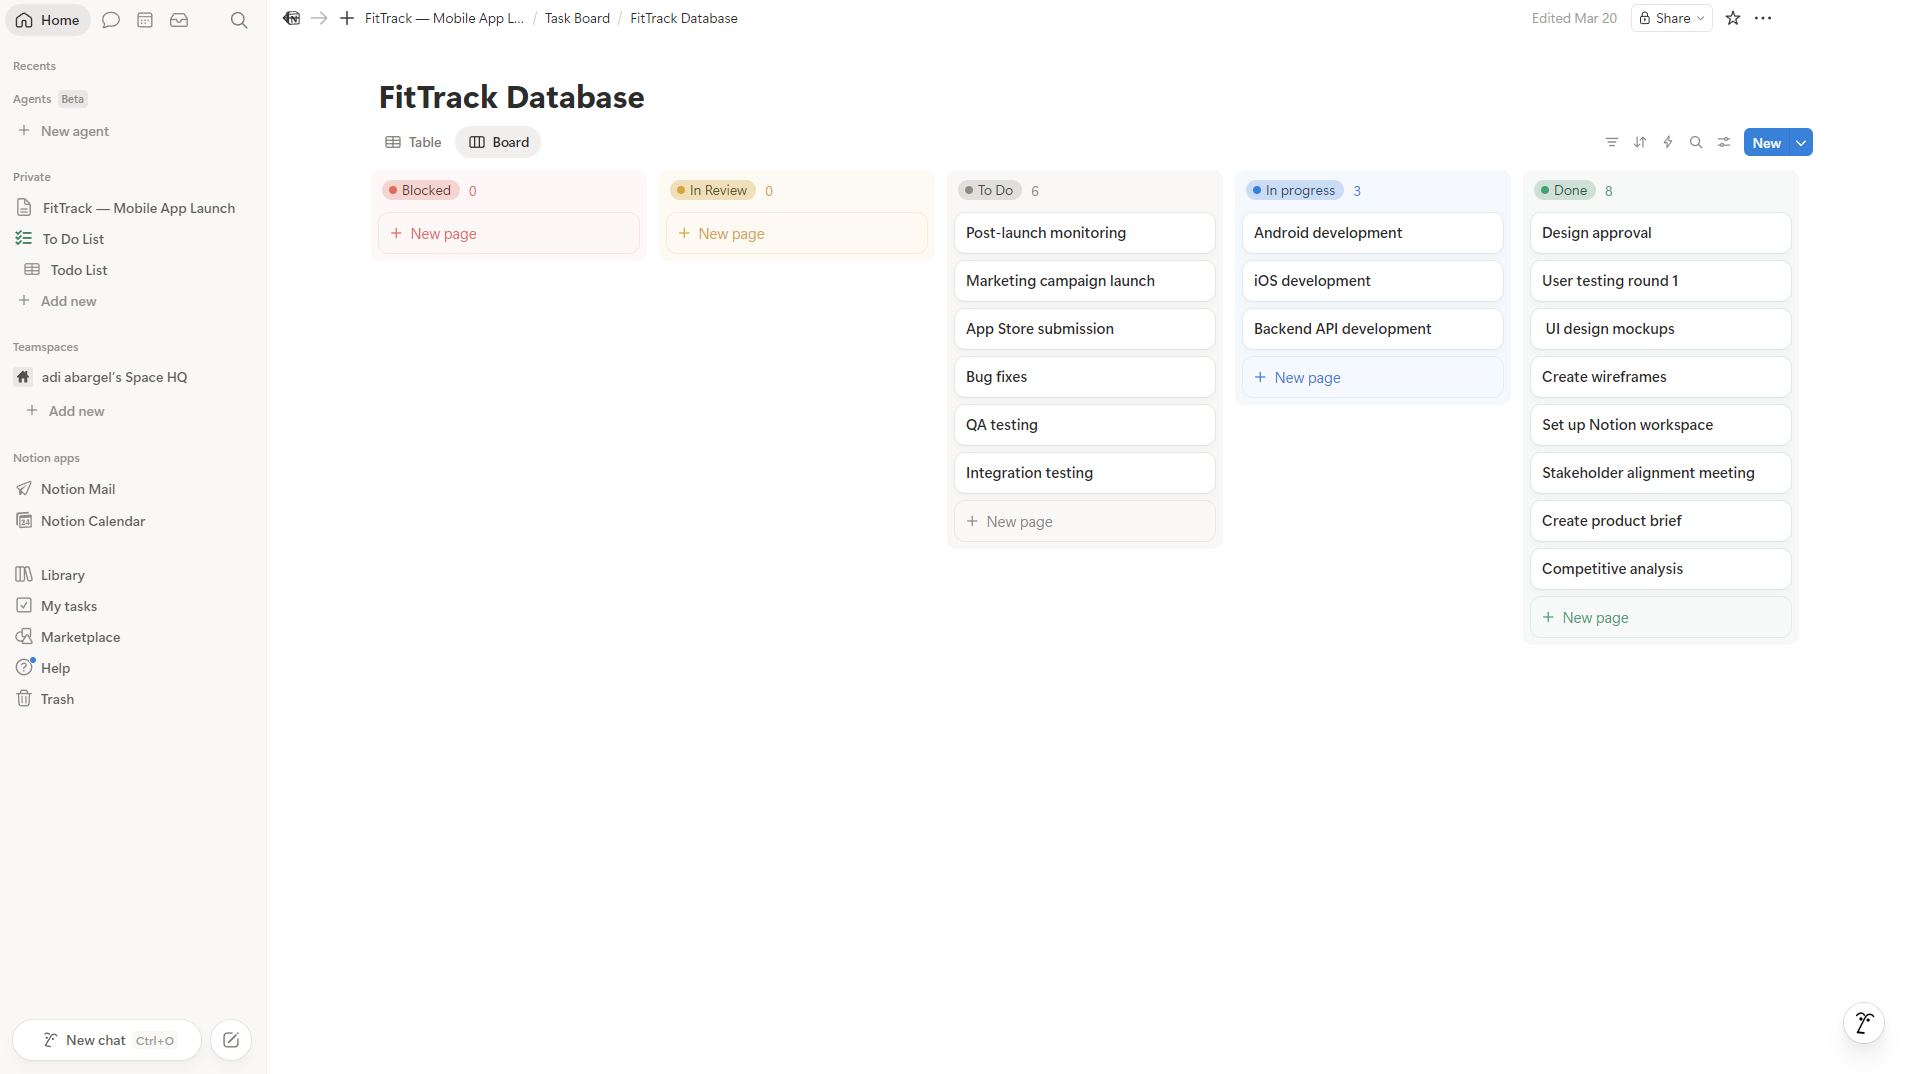The height and width of the screenshot is (1074, 1916).
Task: Click Task Board breadcrumb link
Action: pyautogui.click(x=576, y=18)
